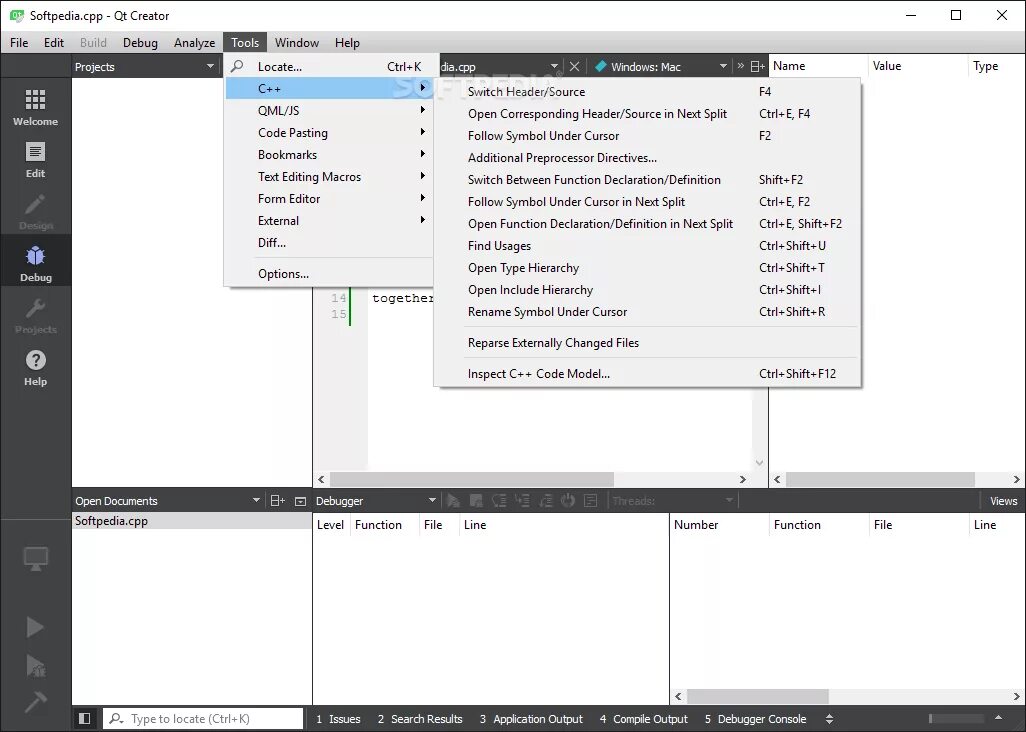Open the Debugger Console pane
Viewport: 1026px width, 732px height.
755,719
